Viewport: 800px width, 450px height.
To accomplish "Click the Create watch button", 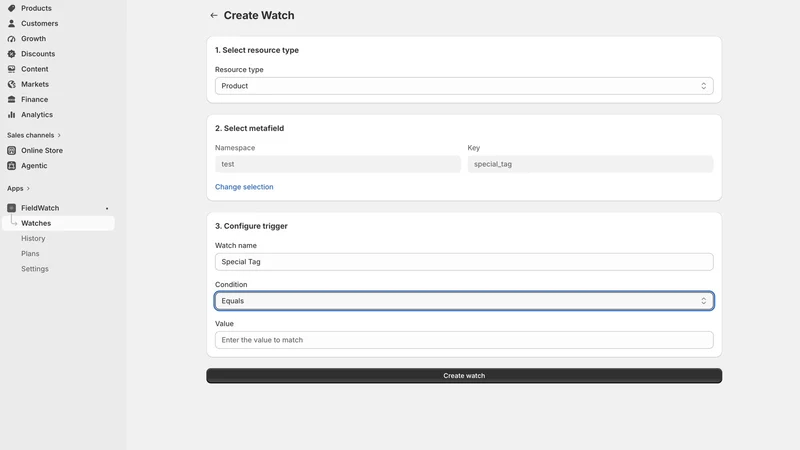I will [464, 376].
